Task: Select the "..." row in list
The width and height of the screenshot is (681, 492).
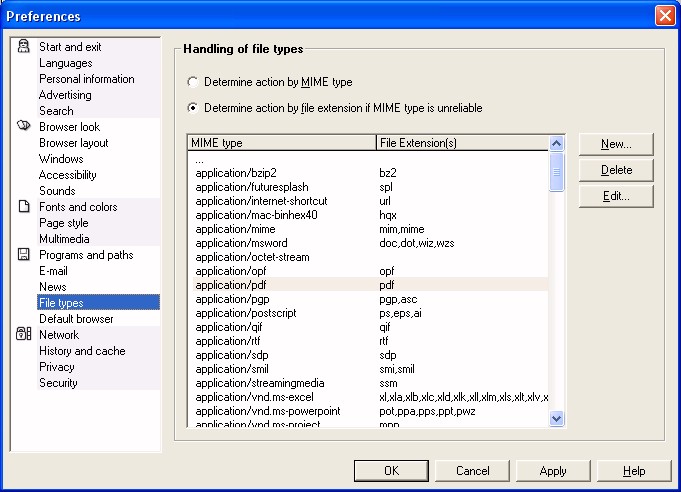Action: (370, 159)
